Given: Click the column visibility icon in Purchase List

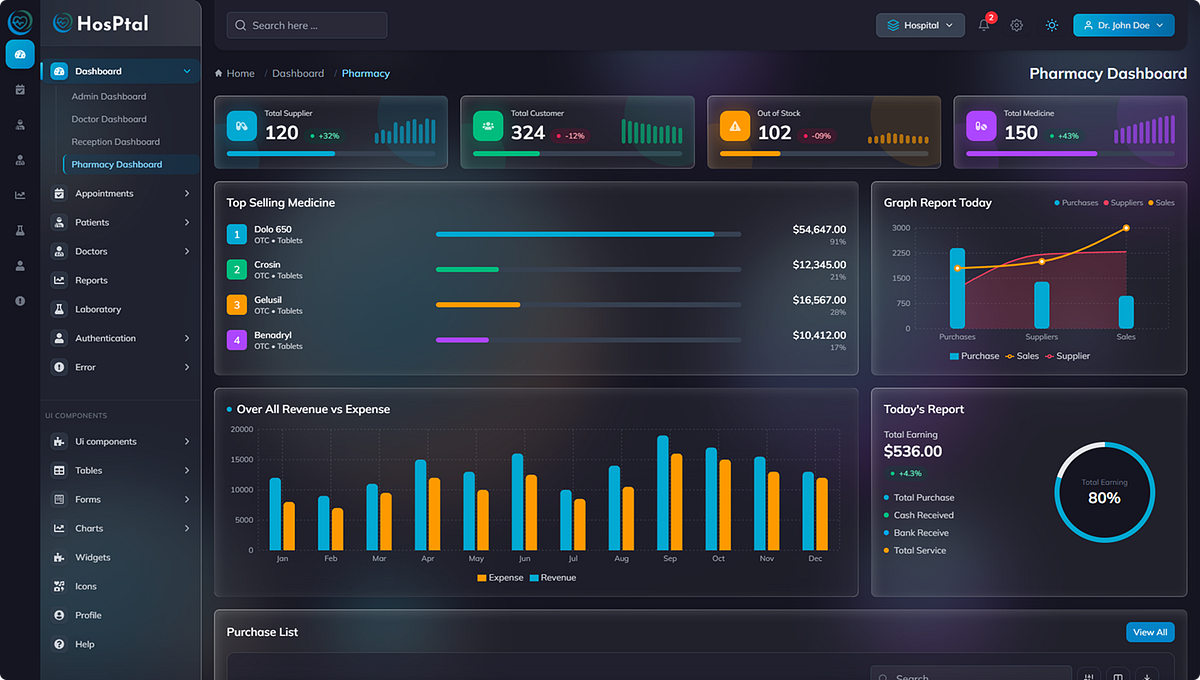Looking at the screenshot, I should pyautogui.click(x=1118, y=677).
